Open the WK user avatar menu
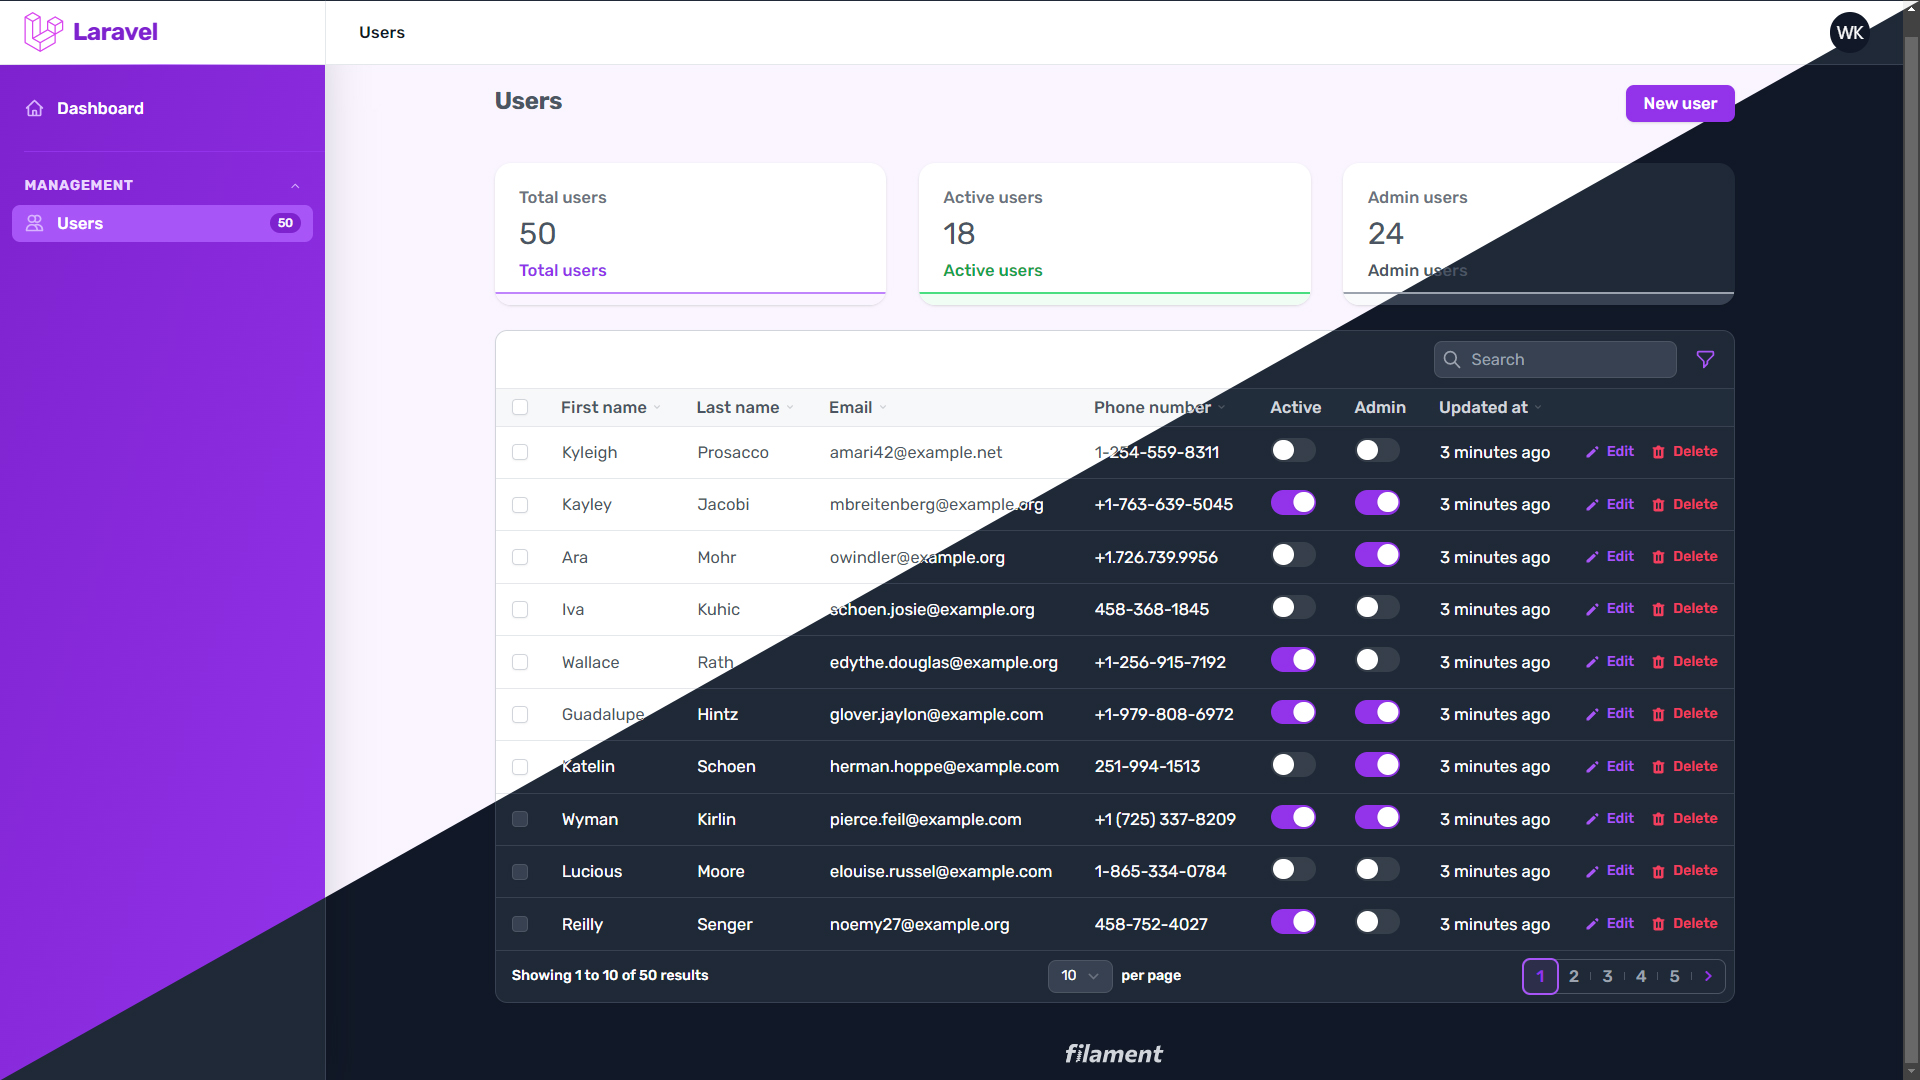This screenshot has height=1080, width=1920. coord(1849,32)
